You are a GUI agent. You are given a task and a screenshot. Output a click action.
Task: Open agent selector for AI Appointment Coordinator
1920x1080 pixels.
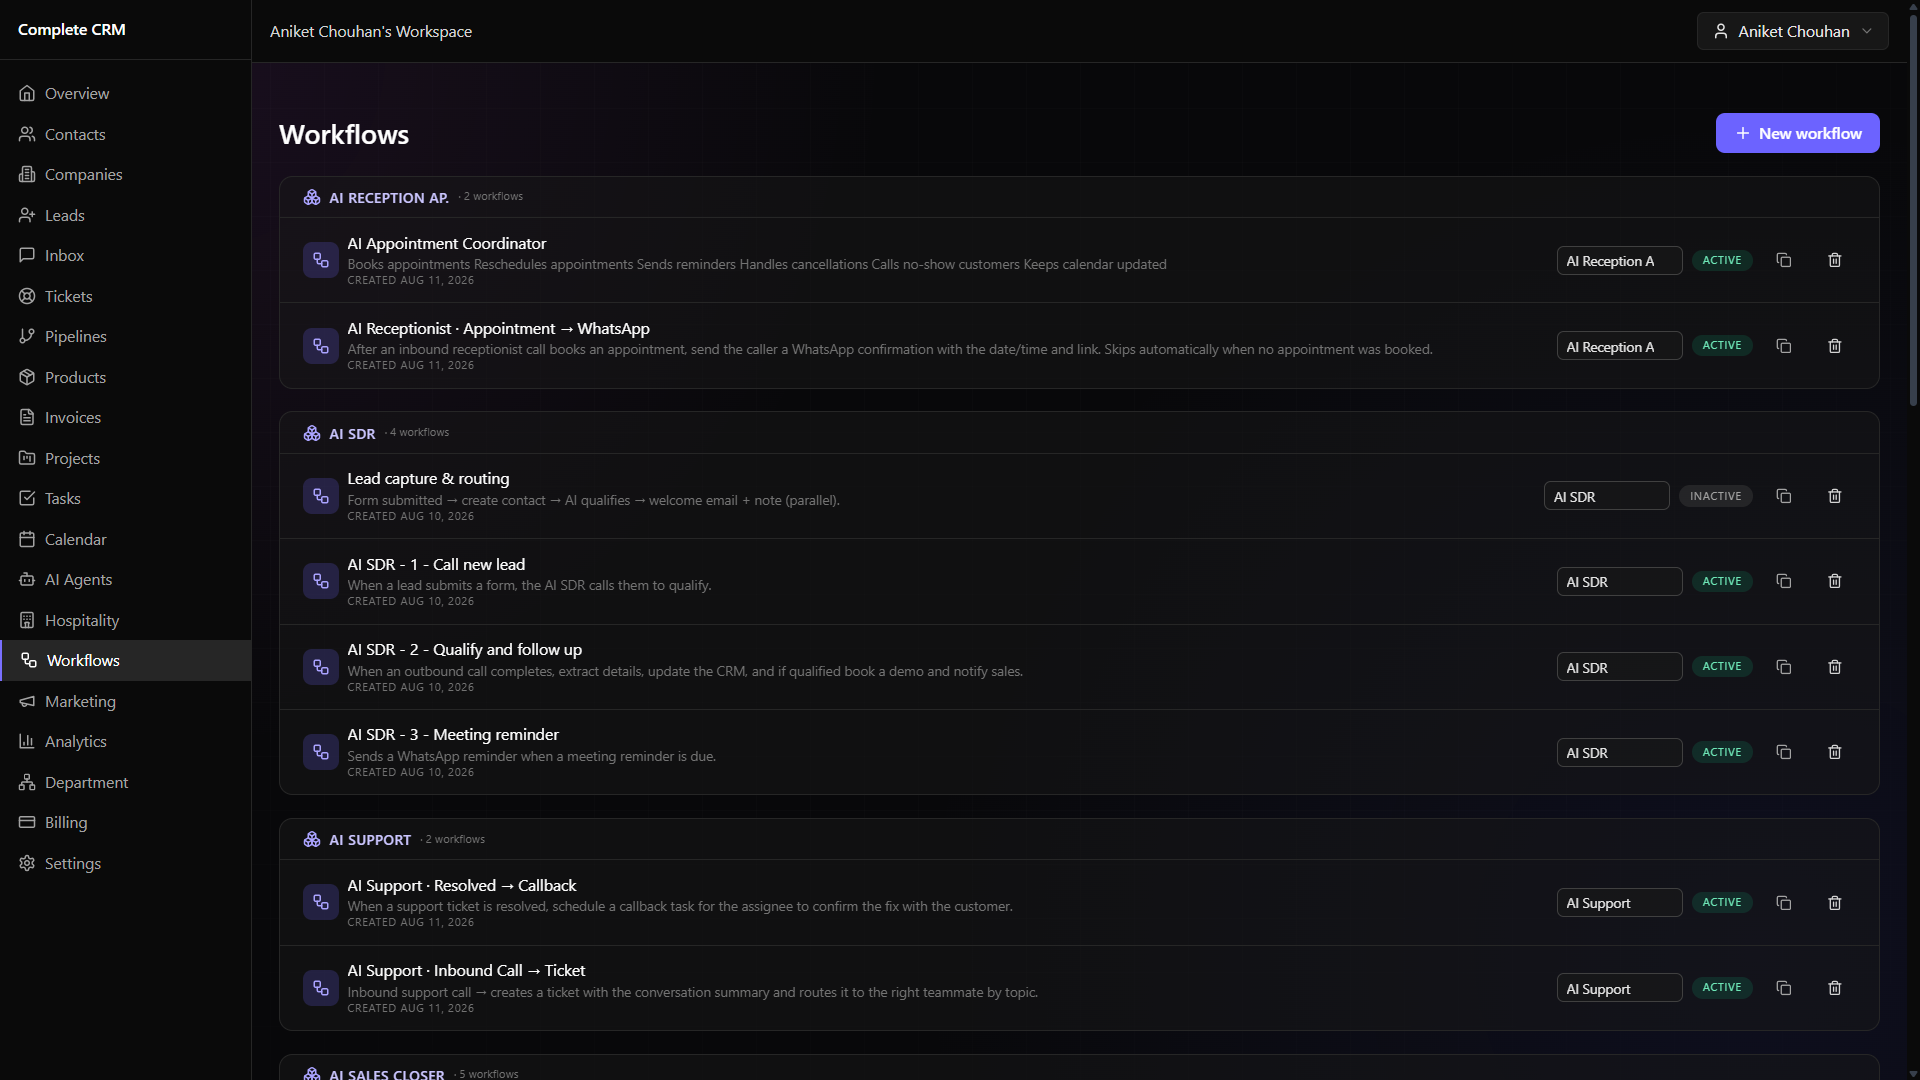tap(1619, 261)
